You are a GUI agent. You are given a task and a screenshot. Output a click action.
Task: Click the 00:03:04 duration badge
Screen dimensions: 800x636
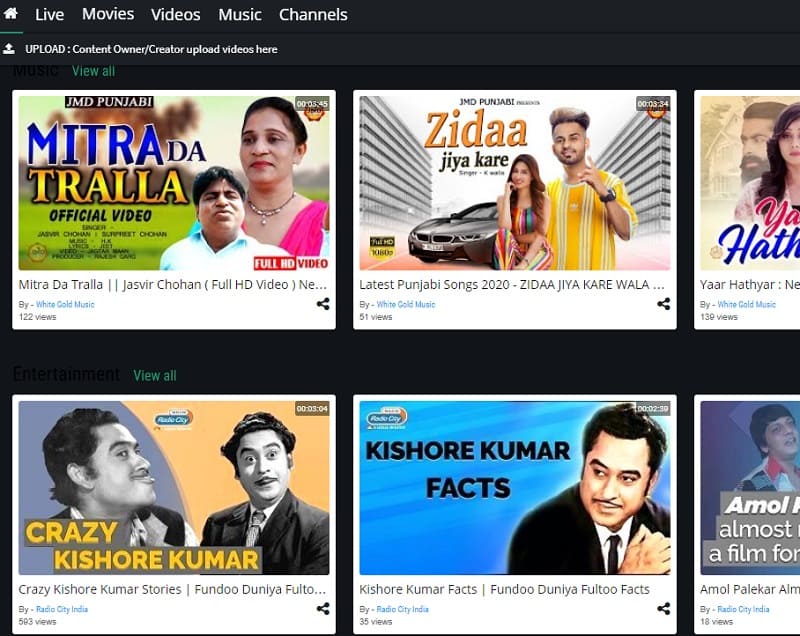coord(312,409)
